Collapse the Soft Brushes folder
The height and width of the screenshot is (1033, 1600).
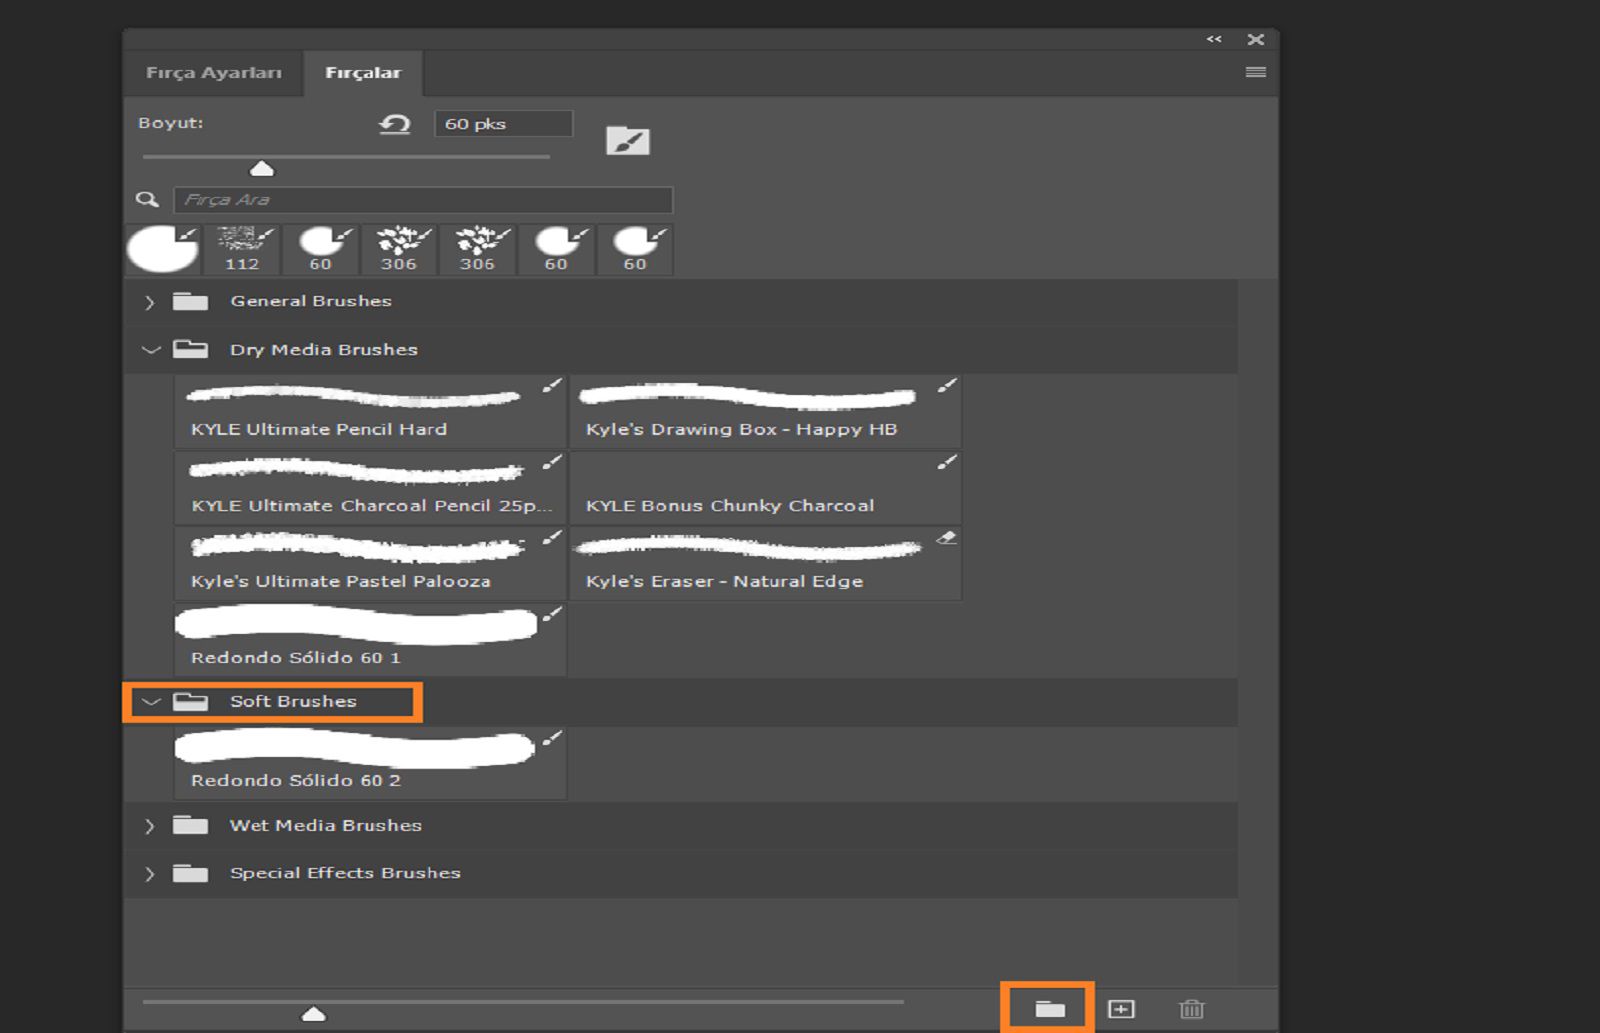click(x=151, y=702)
